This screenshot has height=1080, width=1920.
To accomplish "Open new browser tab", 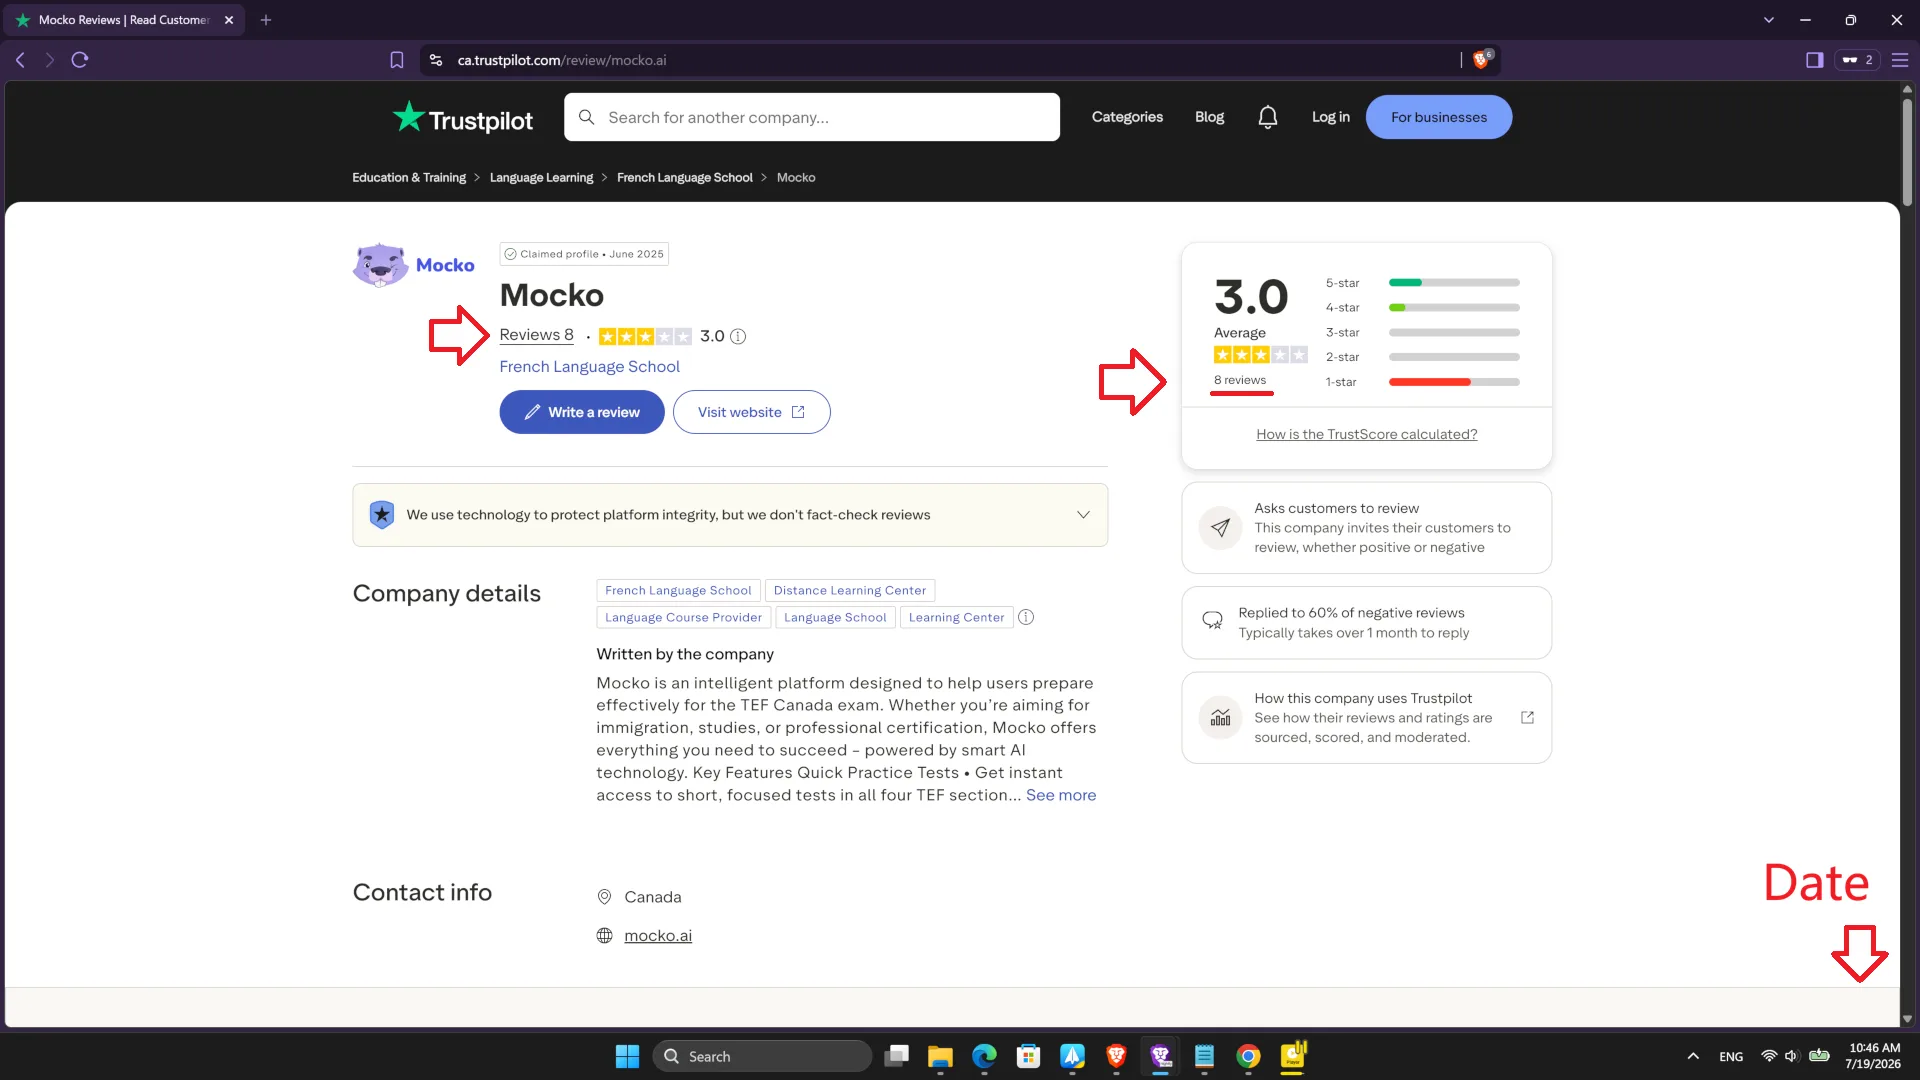I will [x=266, y=20].
